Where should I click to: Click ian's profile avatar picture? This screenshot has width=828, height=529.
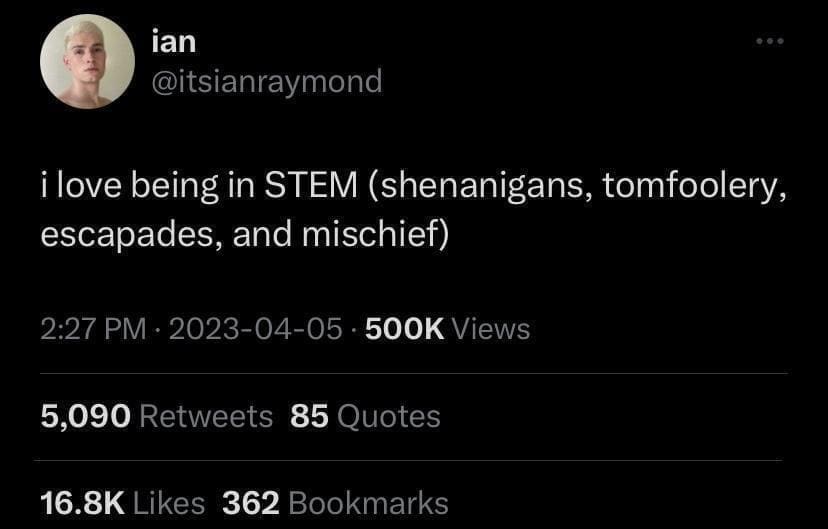[87, 62]
